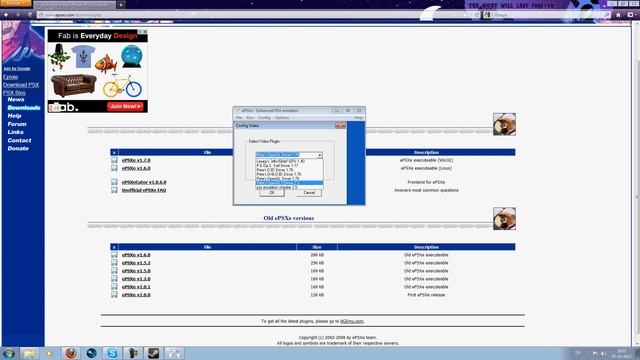Select Lewpy's 3dfx/Glide GPU 1.40 option
The image size is (640, 360).
289,162
